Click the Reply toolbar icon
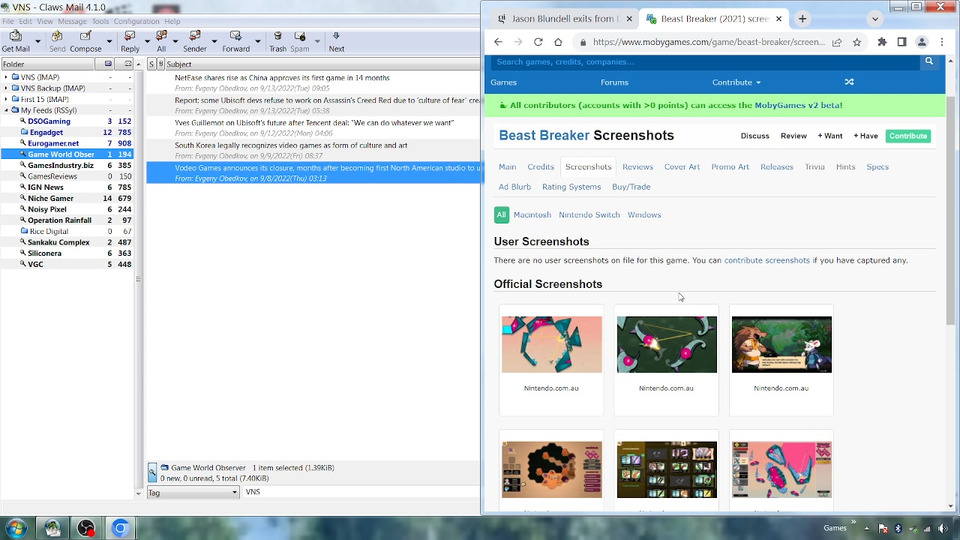The image size is (960, 540). [x=130, y=41]
